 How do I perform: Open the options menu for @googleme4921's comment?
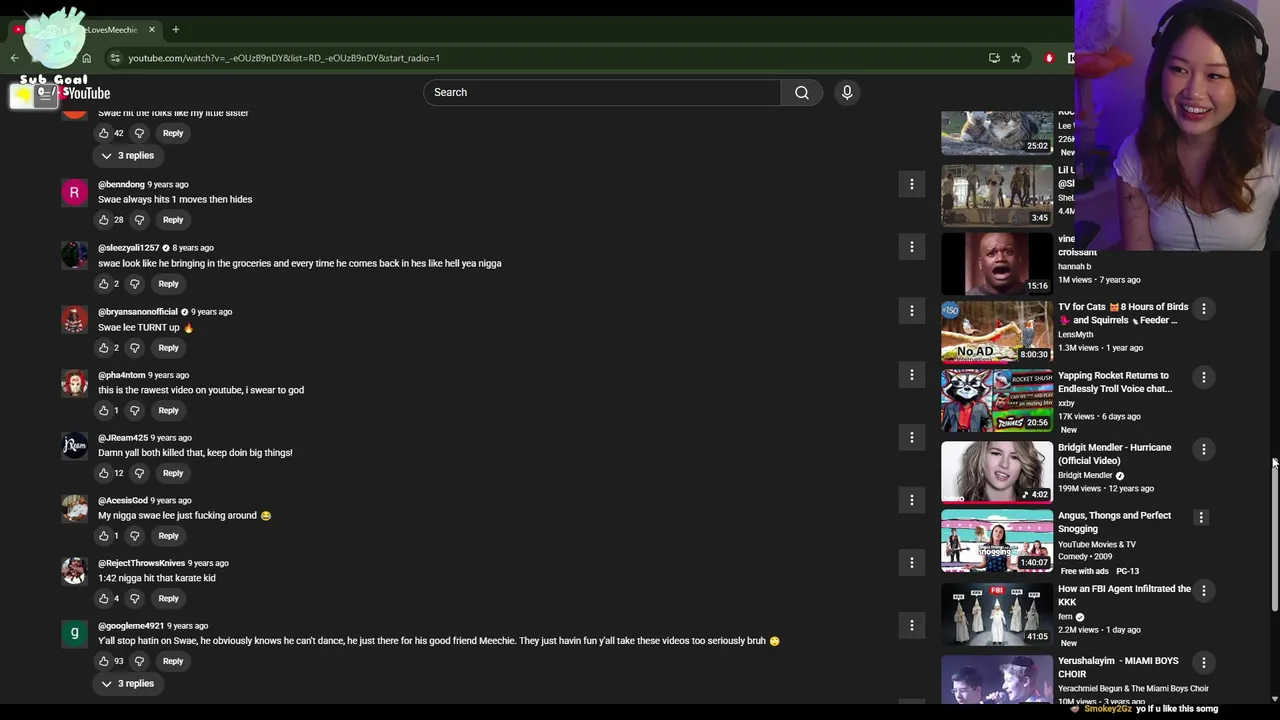[911, 625]
